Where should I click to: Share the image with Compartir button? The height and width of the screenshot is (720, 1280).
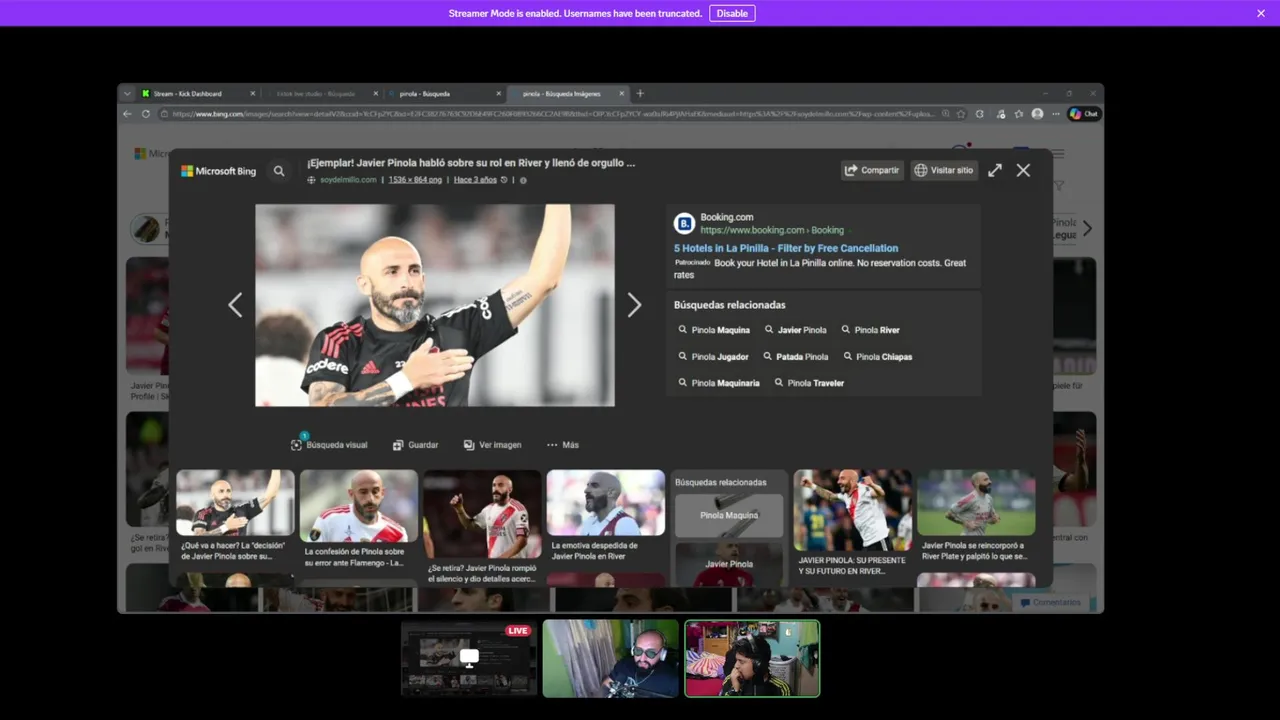pyautogui.click(x=872, y=170)
